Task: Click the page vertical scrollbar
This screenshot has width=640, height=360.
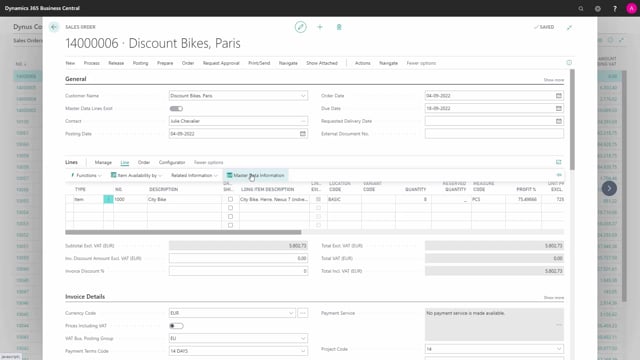Action: tap(572, 119)
